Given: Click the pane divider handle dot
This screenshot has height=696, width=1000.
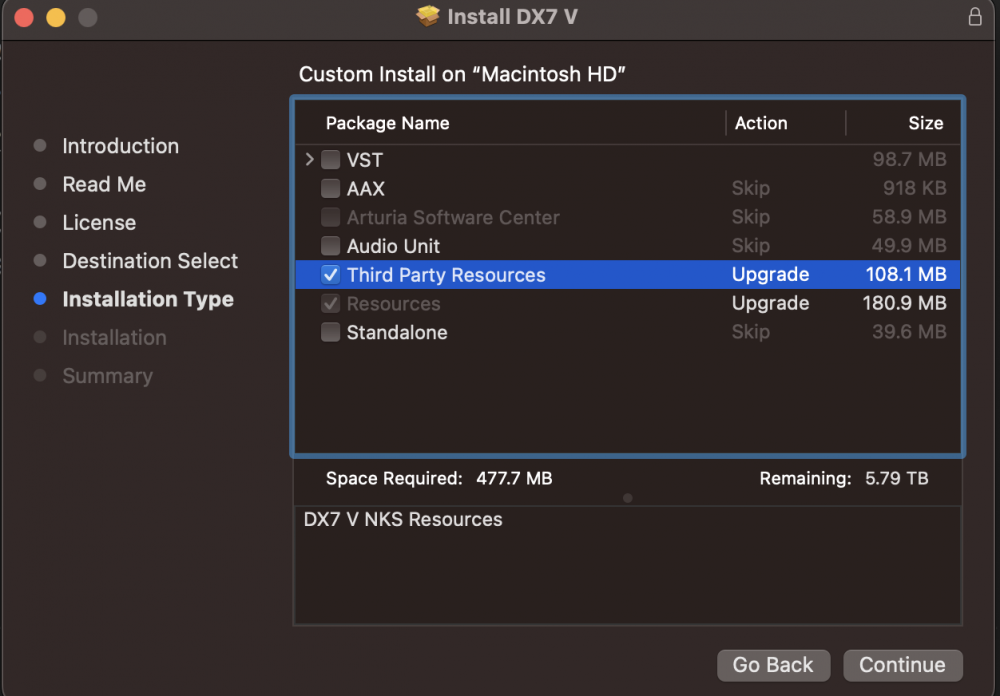Looking at the screenshot, I should coord(627,497).
